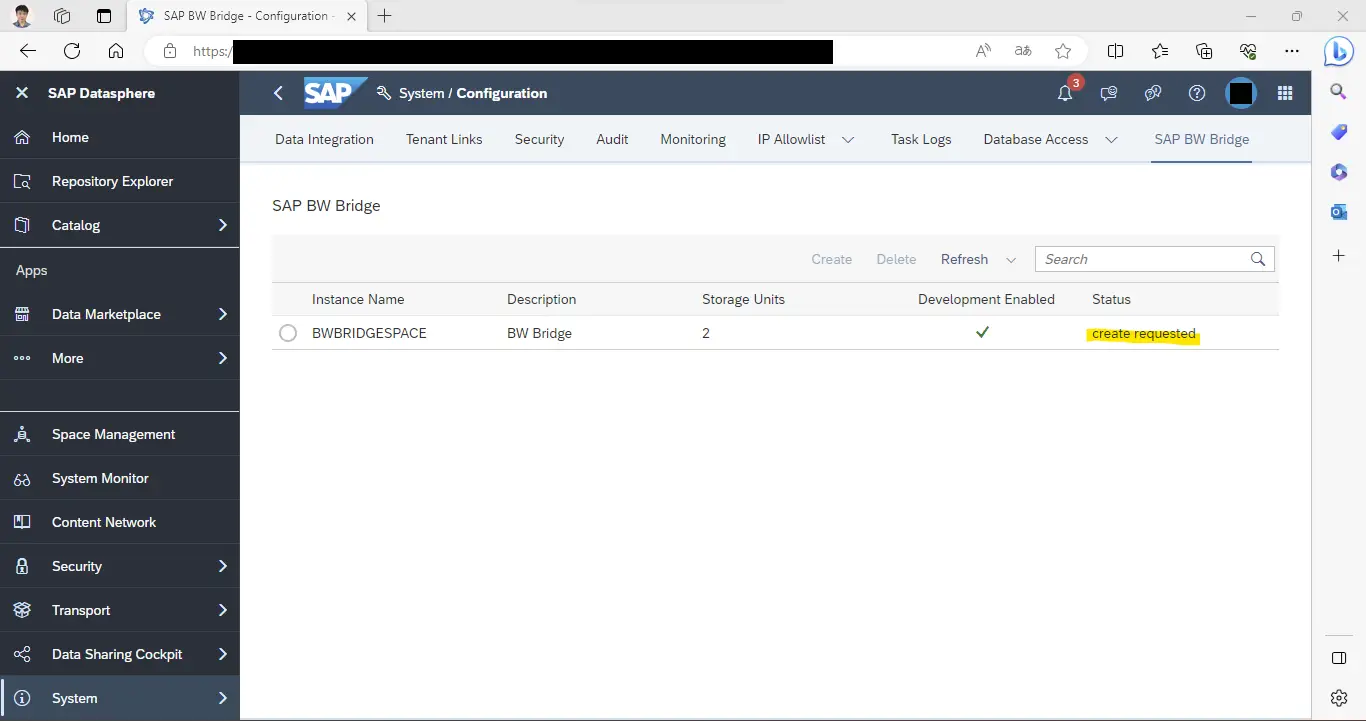1366x721 pixels.
Task: Open the Content Network icon
Action: [22, 522]
